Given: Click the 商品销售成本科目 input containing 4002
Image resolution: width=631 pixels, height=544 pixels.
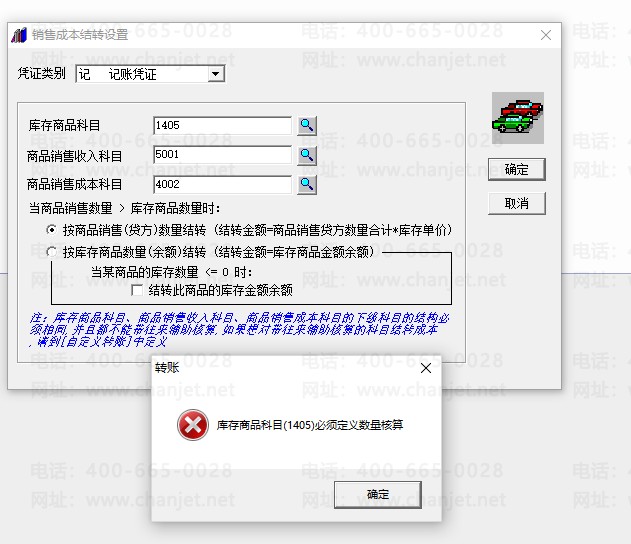Looking at the screenshot, I should coord(223,185).
